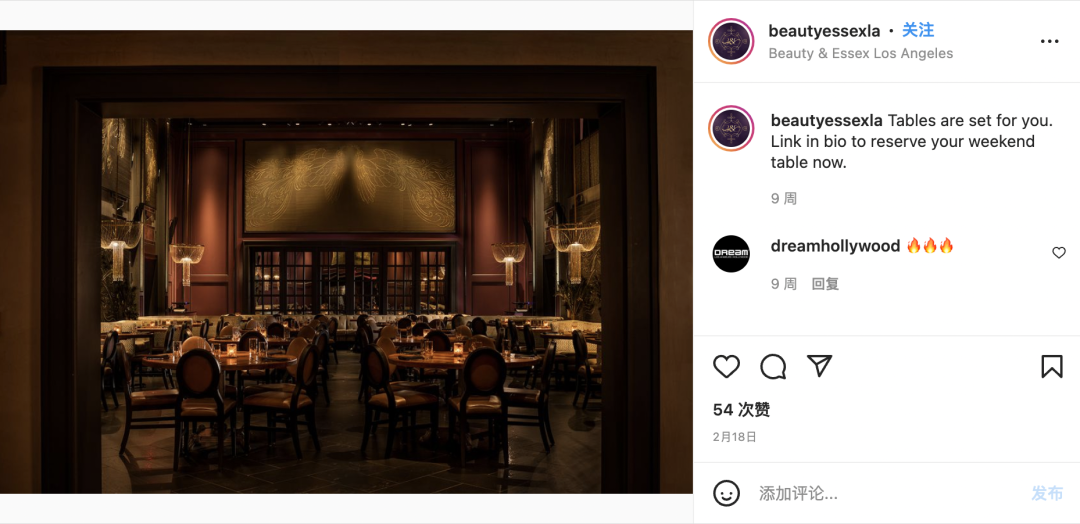Reply to the comment via 回复
Image resolution: width=1080 pixels, height=524 pixels.
coord(825,284)
